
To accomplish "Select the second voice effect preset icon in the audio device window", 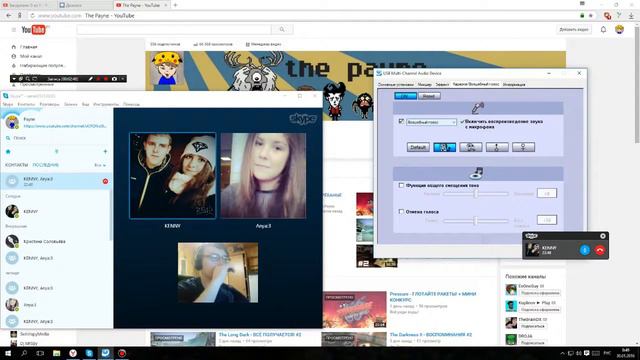I will pos(444,147).
